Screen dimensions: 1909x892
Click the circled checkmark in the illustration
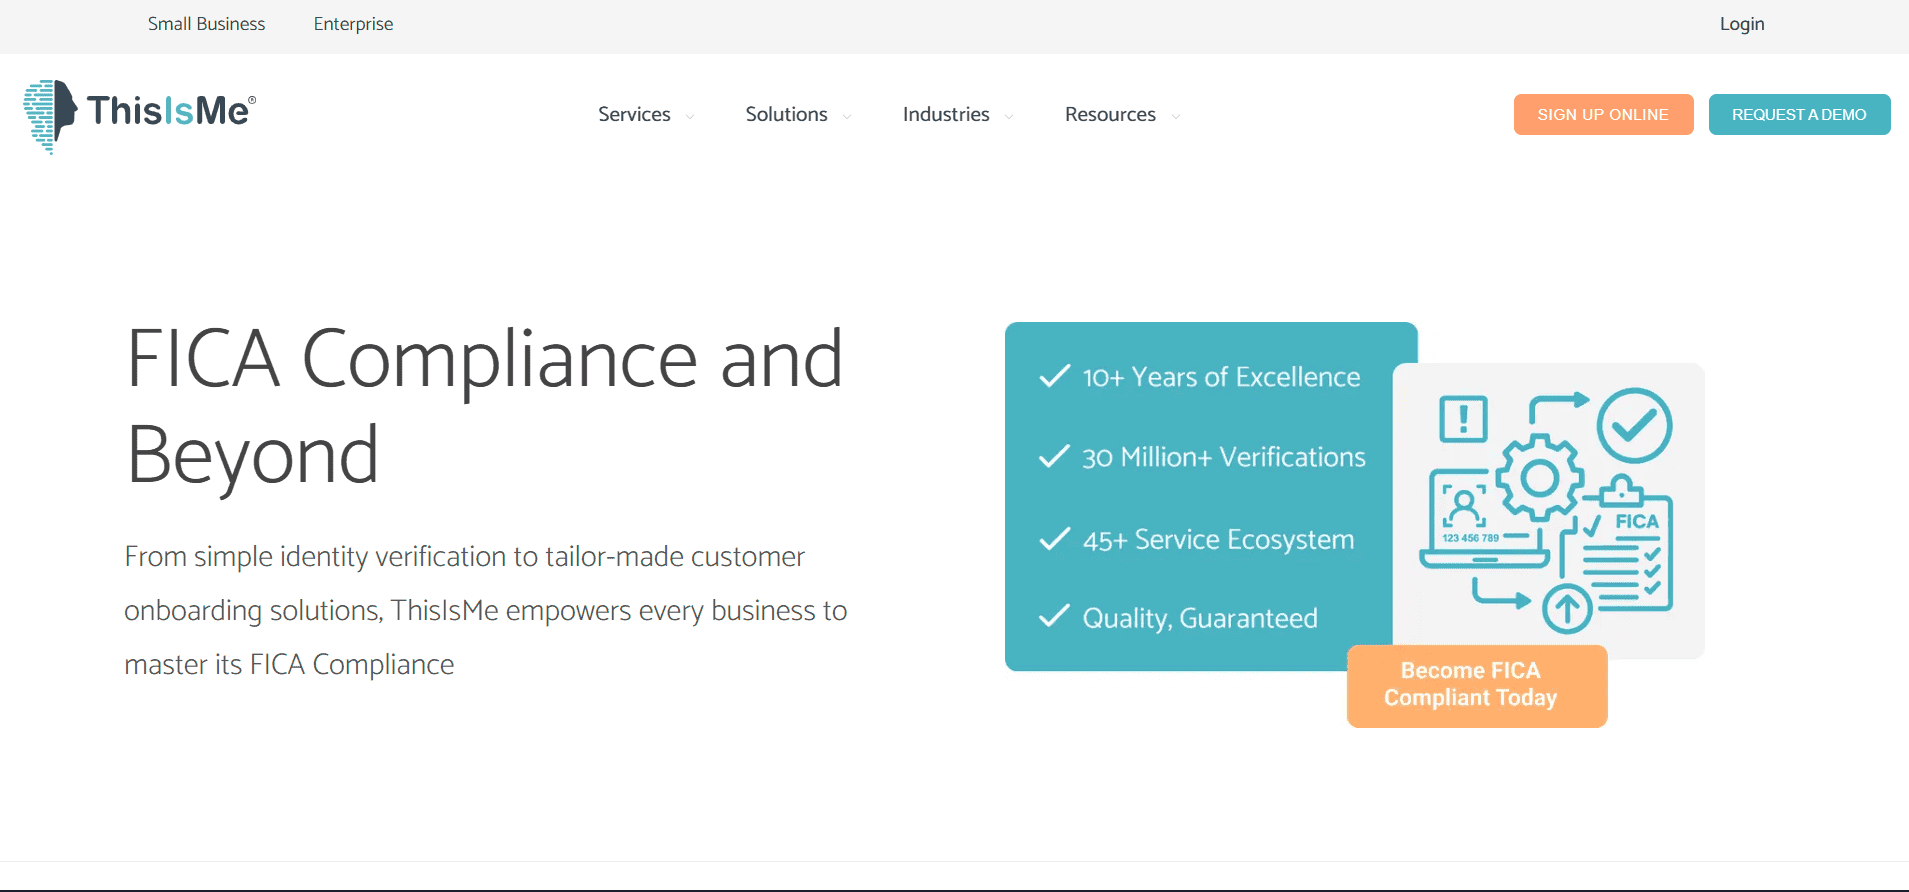tap(1634, 425)
